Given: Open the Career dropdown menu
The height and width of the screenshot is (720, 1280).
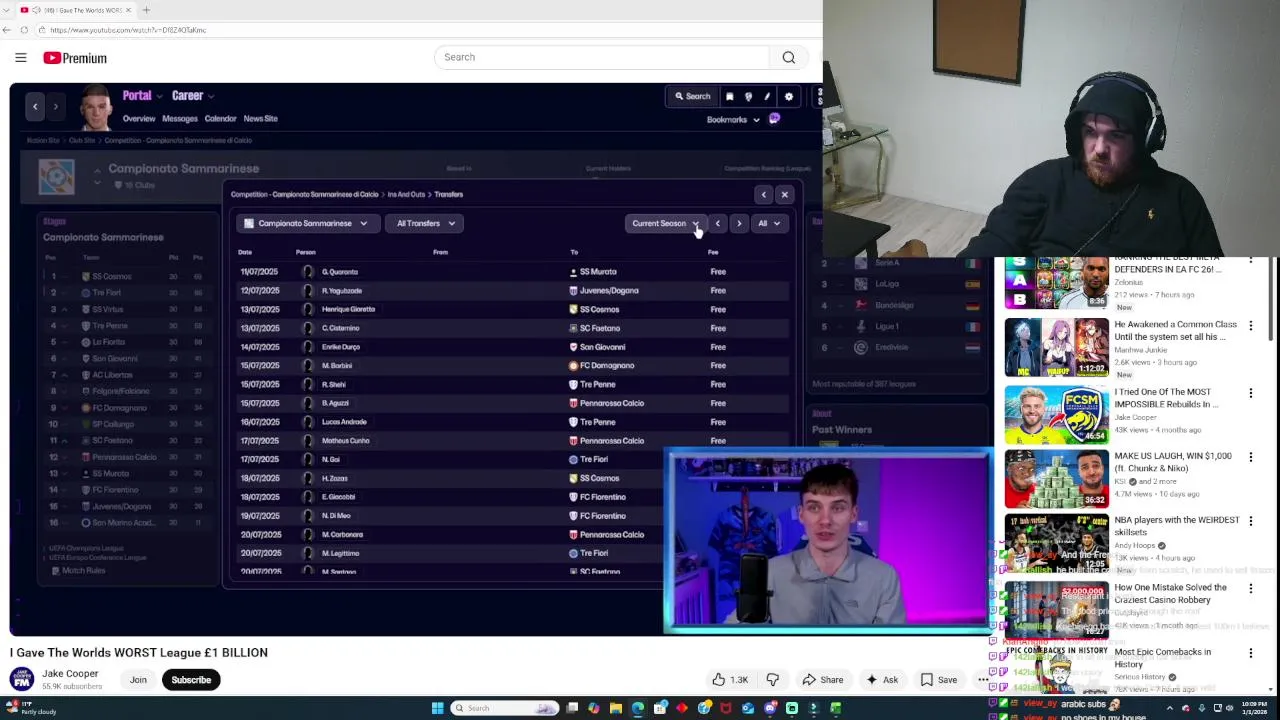Looking at the screenshot, I should [x=192, y=96].
